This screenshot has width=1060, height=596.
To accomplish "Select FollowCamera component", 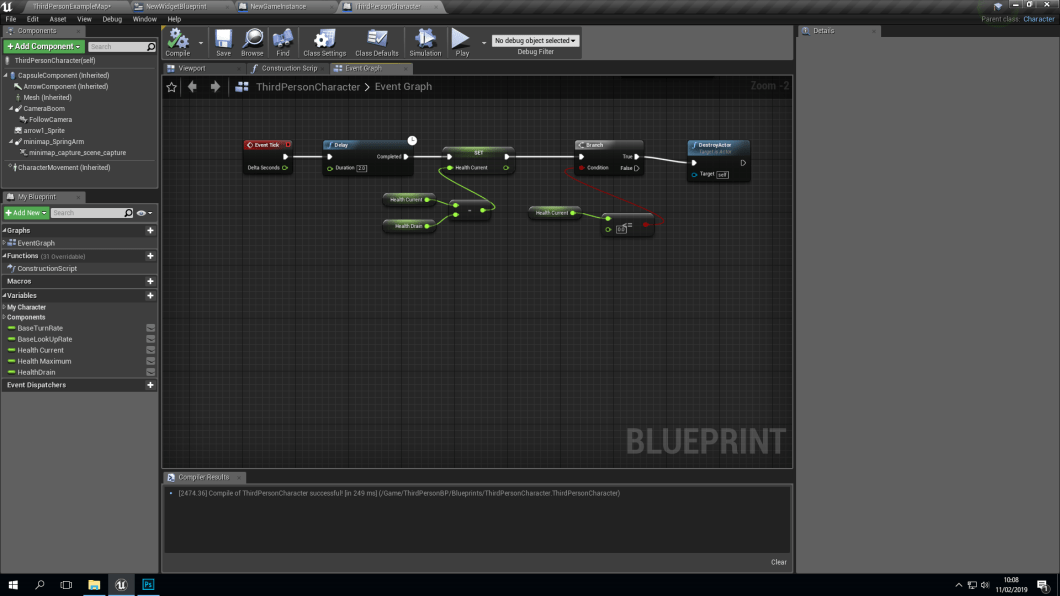I will point(50,120).
